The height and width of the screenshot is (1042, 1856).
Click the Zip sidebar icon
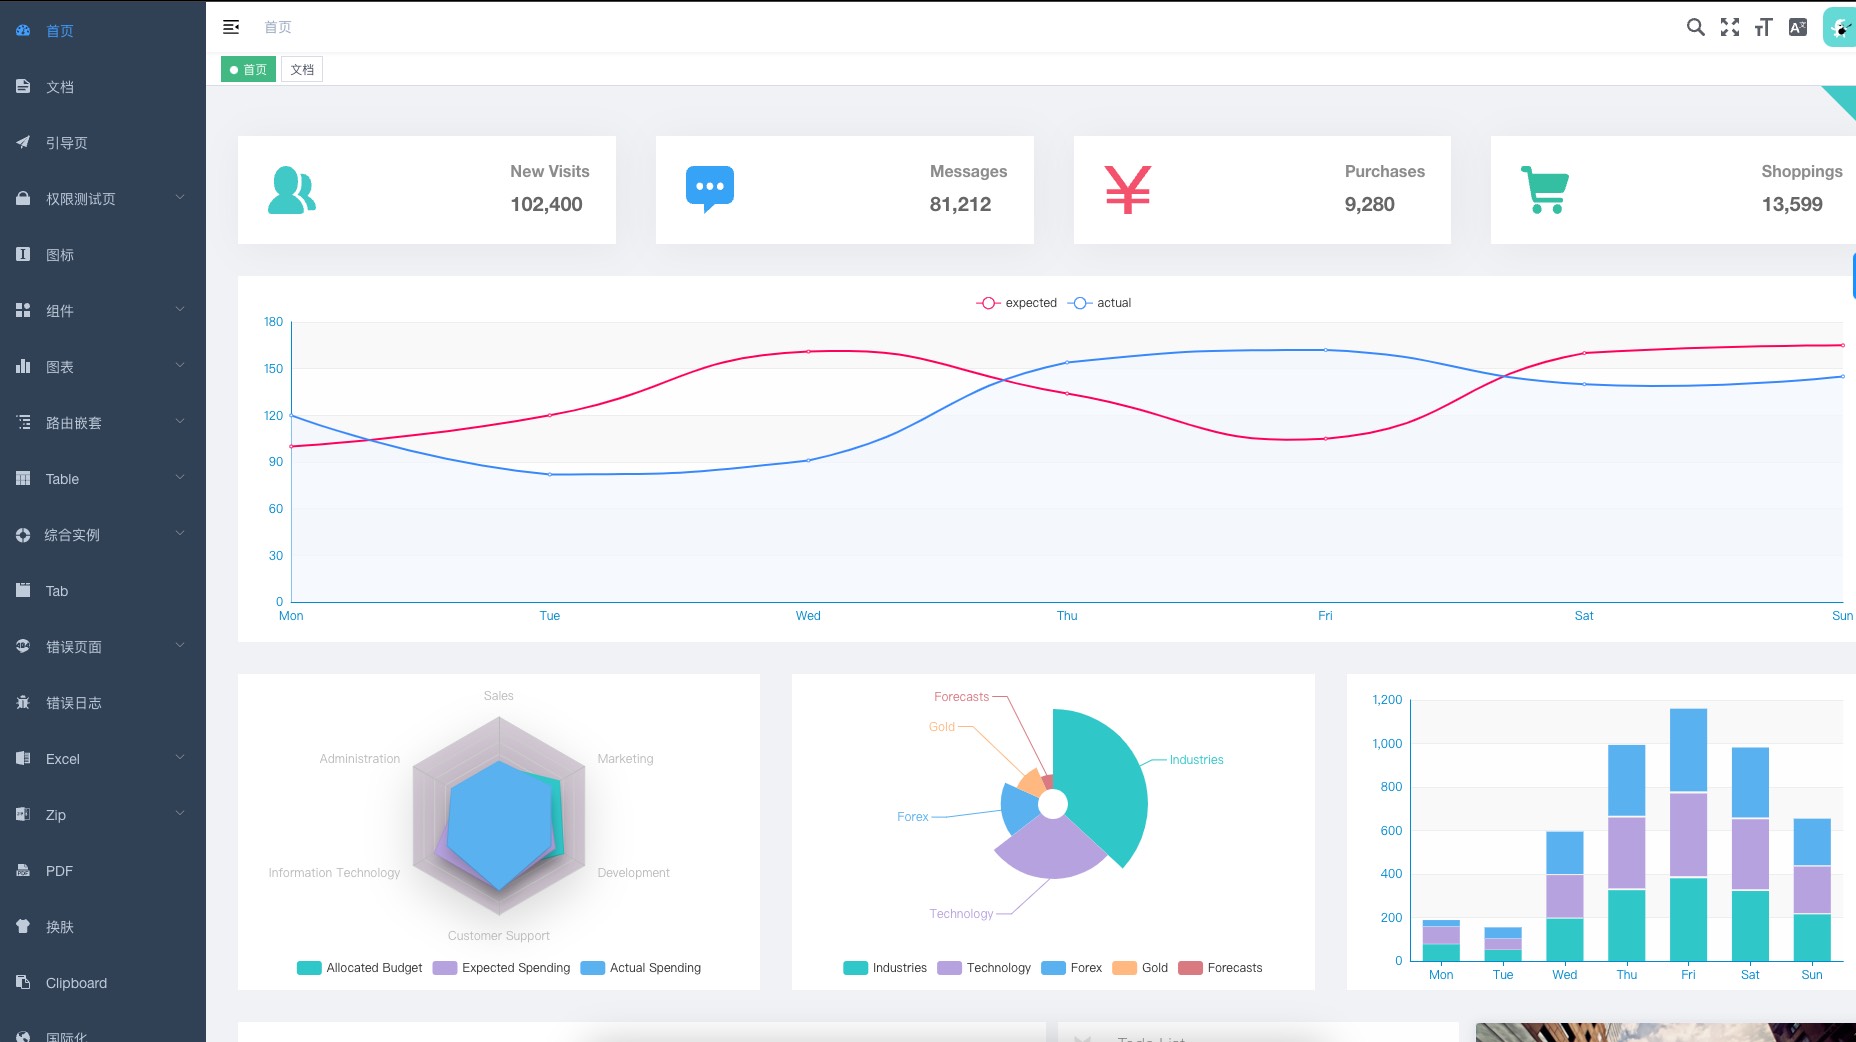click(x=23, y=815)
